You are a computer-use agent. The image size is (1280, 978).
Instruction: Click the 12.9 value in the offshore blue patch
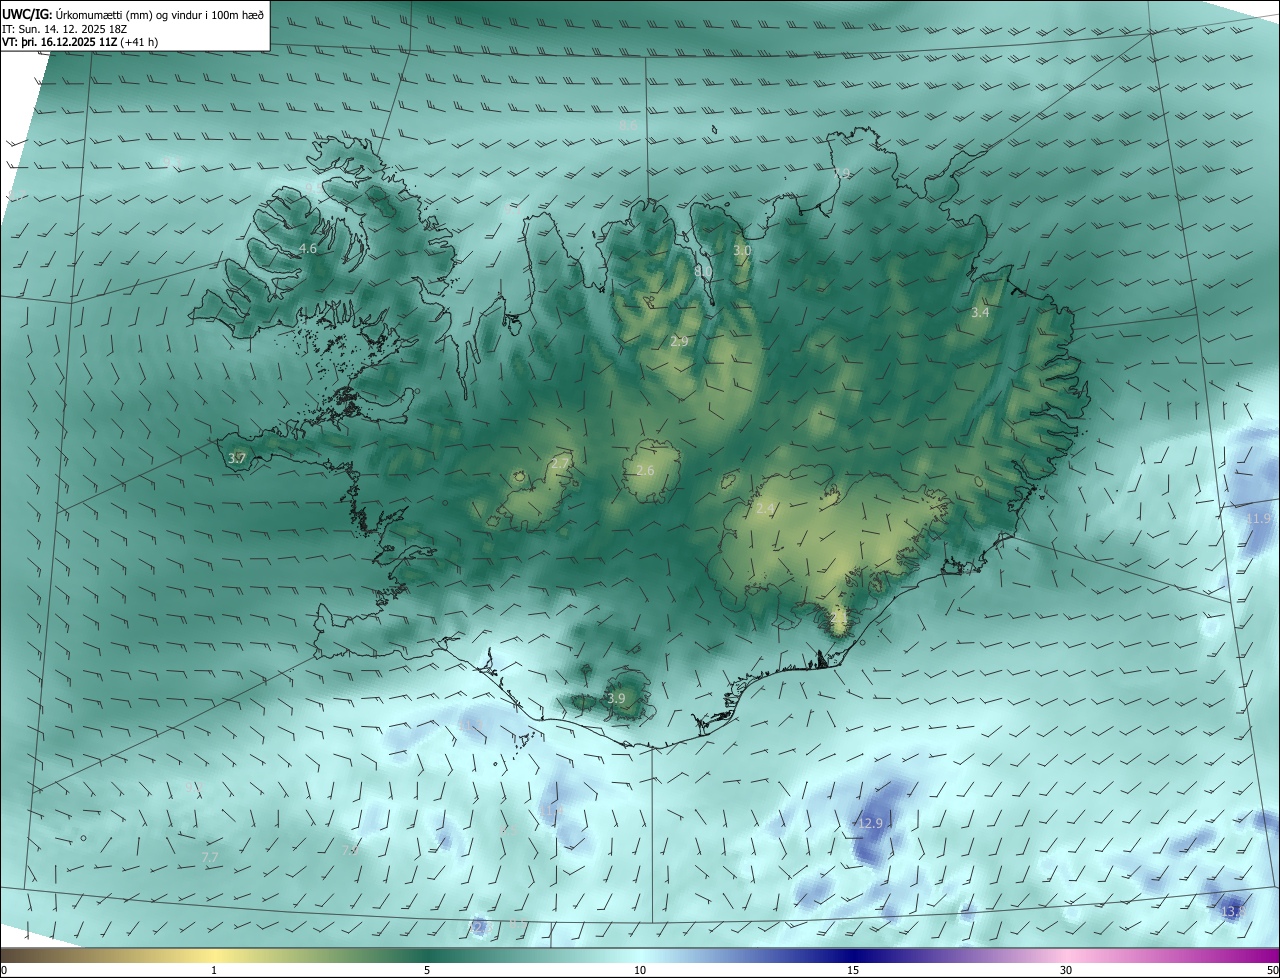871,824
